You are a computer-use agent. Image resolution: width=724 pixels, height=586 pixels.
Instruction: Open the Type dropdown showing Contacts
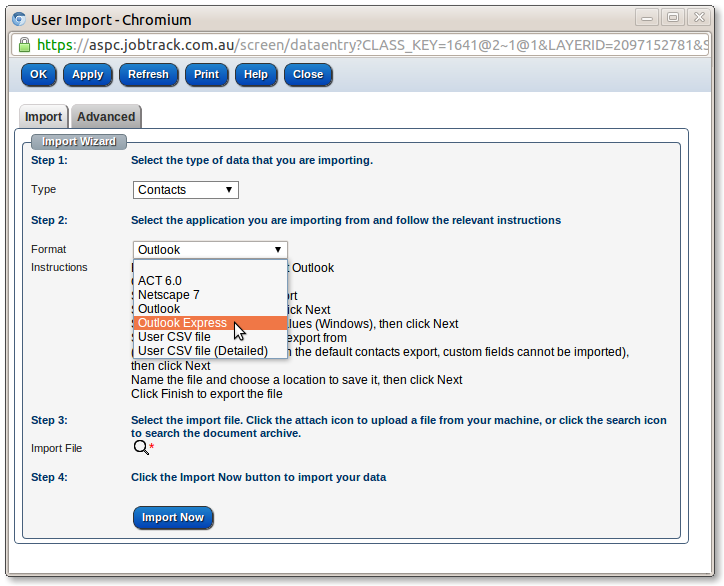tap(186, 189)
